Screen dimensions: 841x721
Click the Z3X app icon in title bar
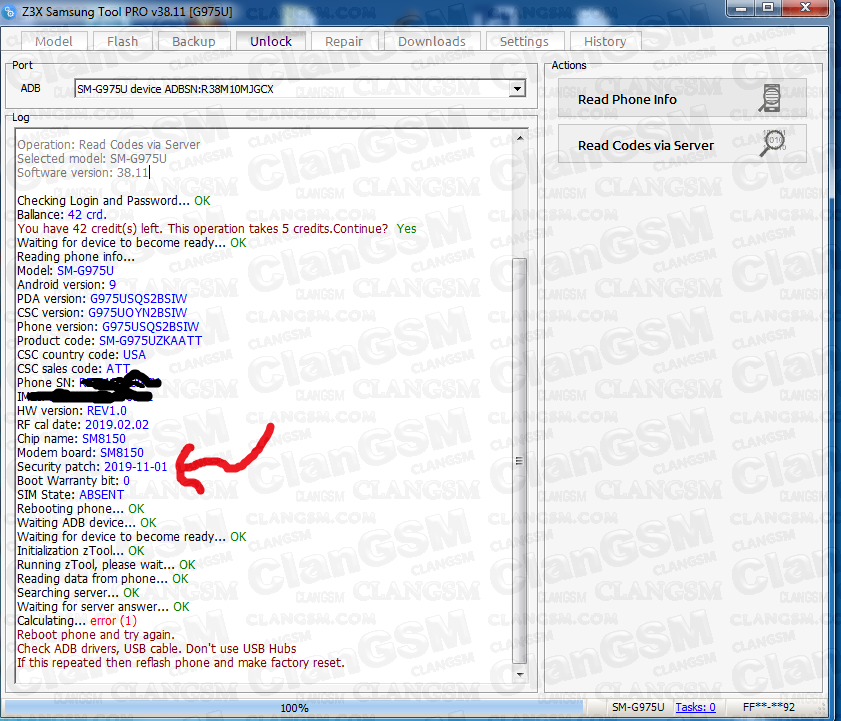9,11
